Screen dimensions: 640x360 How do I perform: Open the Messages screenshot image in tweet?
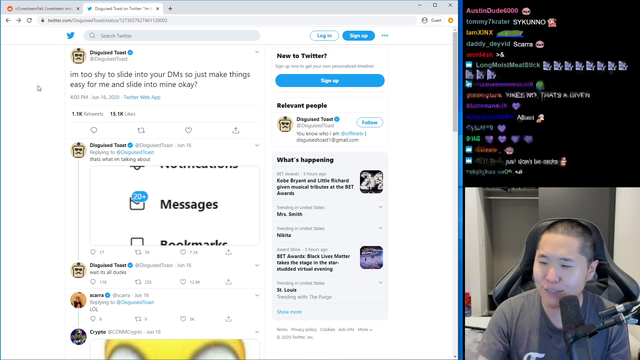coord(175,205)
